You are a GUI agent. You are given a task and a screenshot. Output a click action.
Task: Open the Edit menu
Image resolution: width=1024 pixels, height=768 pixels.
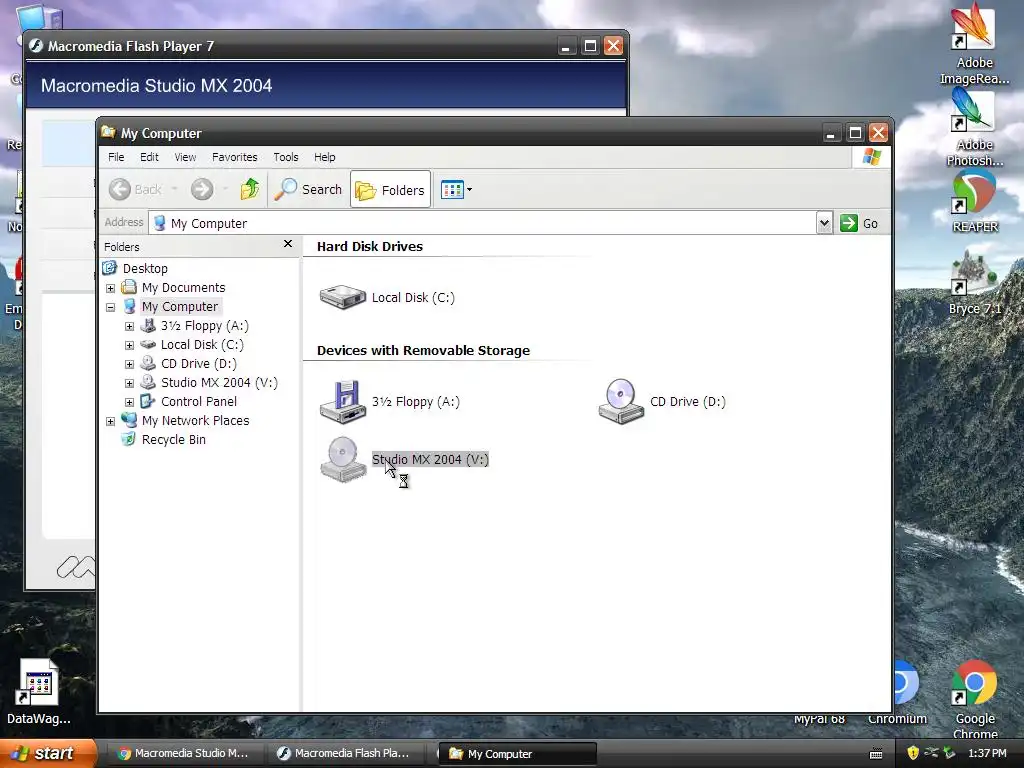149,157
